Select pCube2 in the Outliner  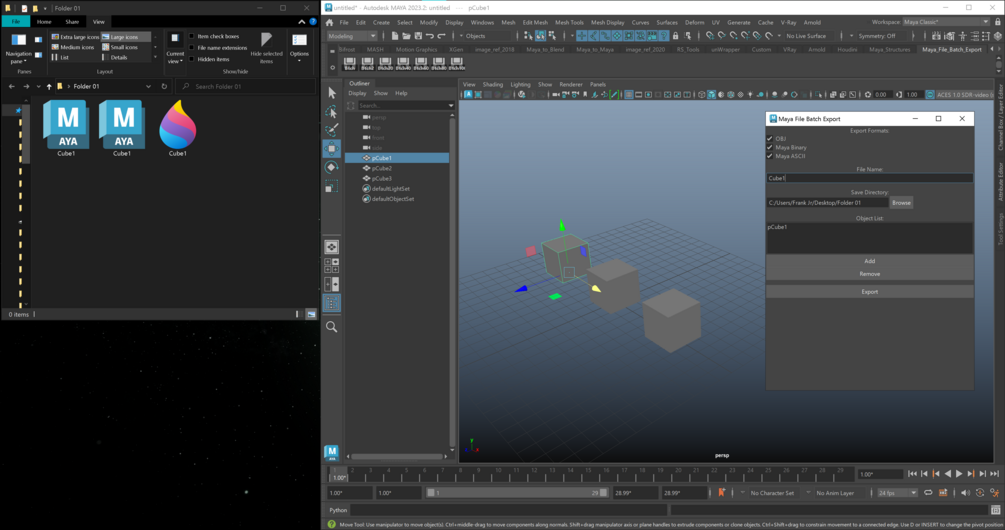[x=381, y=168]
